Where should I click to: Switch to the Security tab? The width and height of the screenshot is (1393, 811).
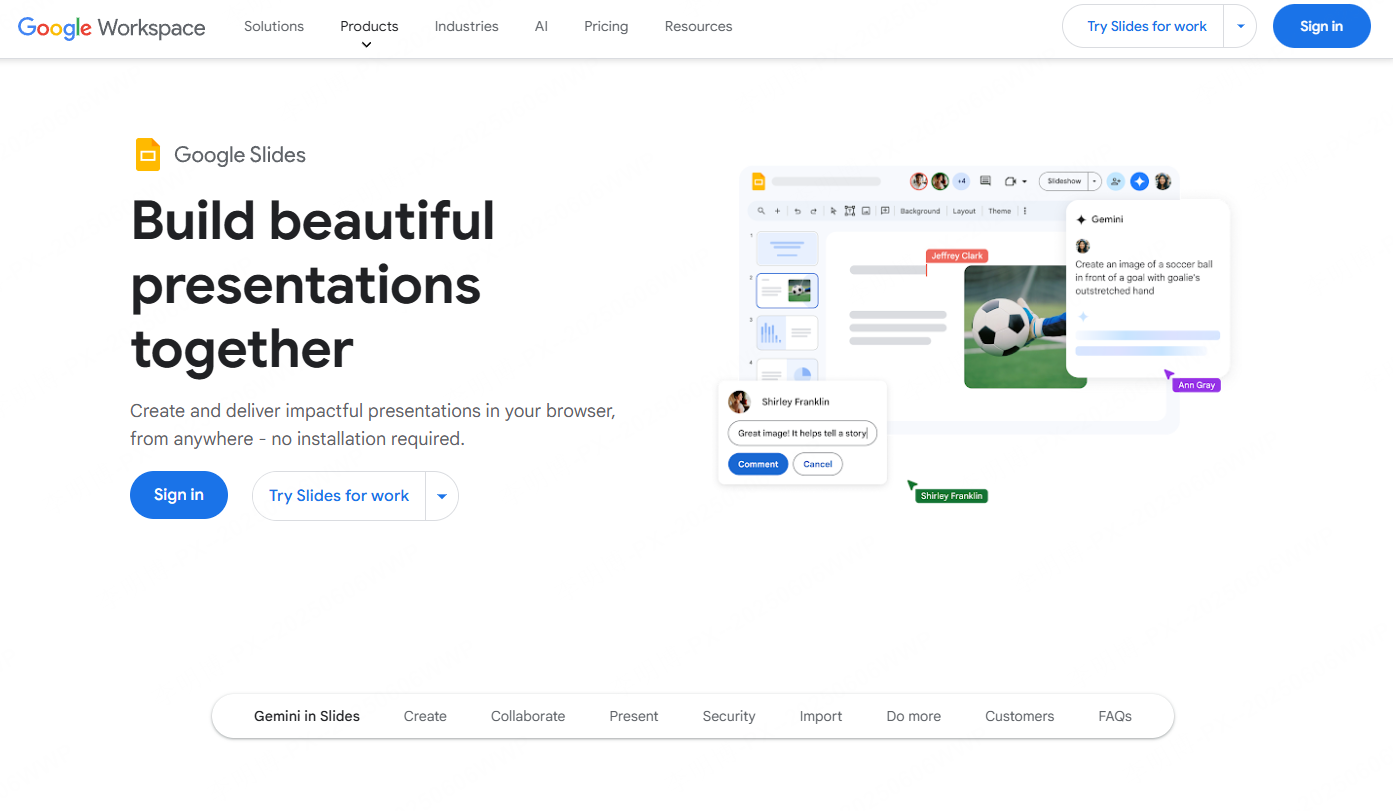tap(728, 716)
